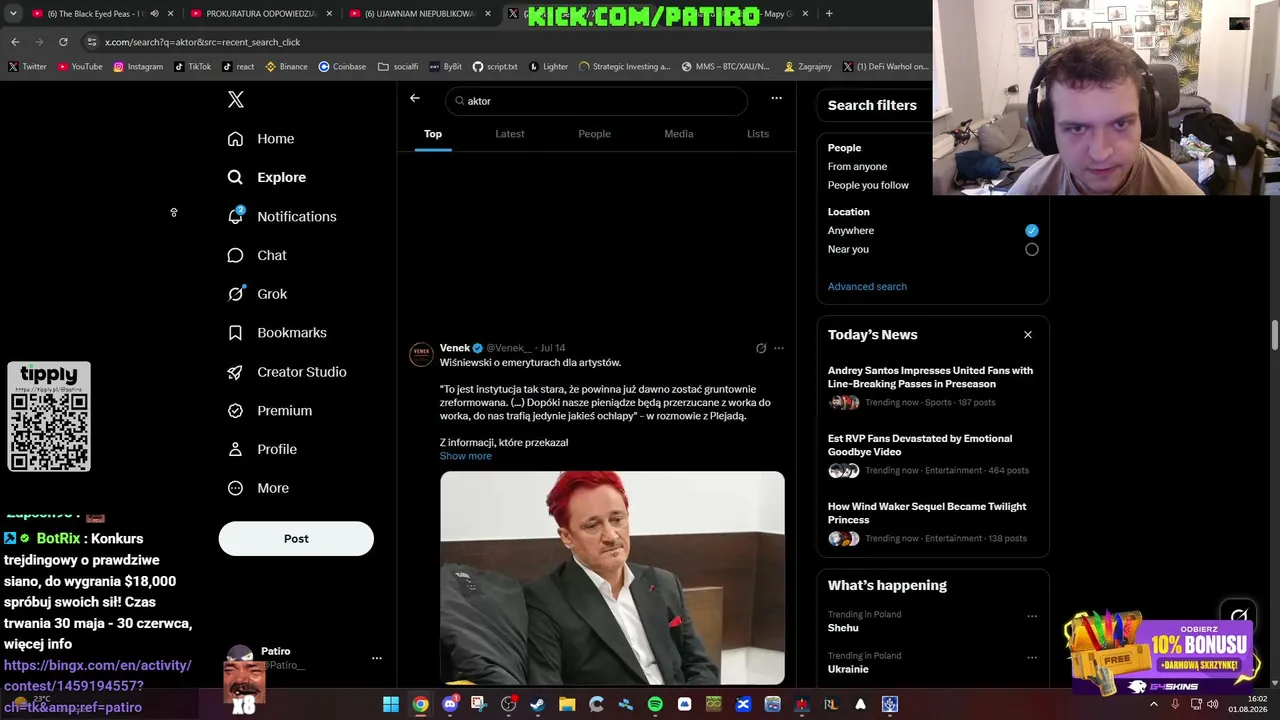Close the Today's News panel
The image size is (1280, 720).
pyautogui.click(x=1028, y=335)
